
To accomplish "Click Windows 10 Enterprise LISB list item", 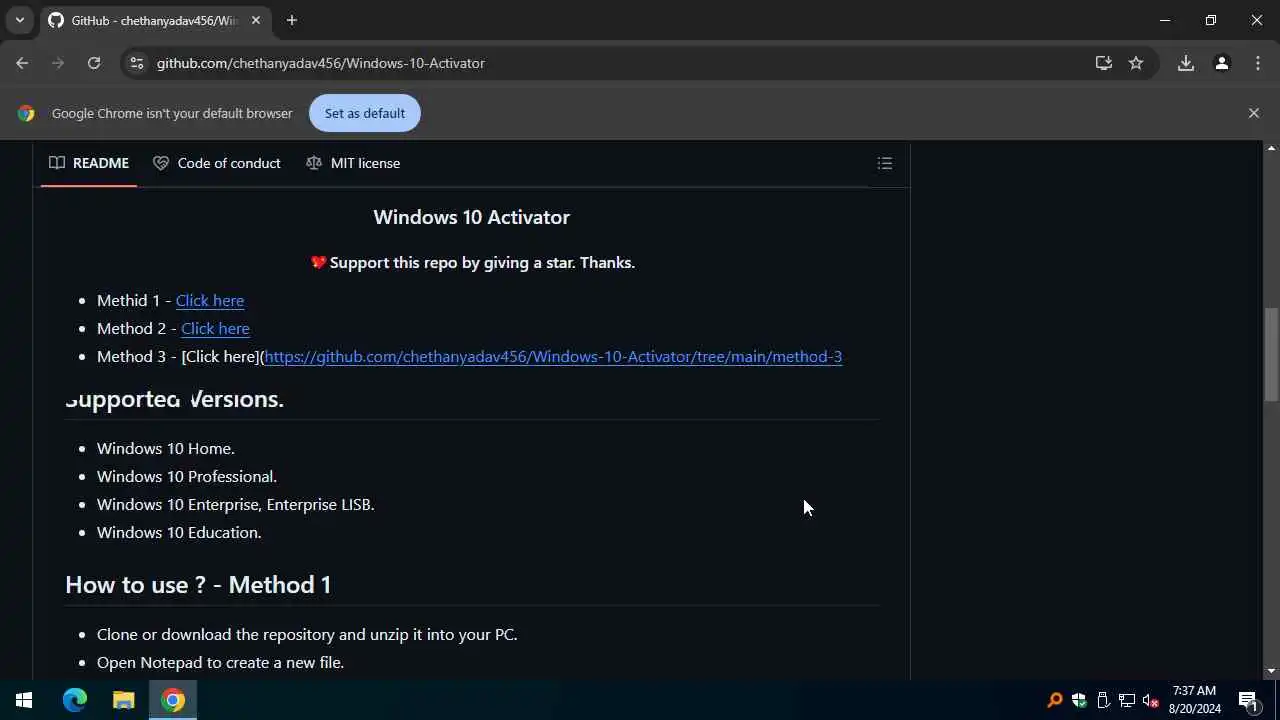I will (236, 504).
